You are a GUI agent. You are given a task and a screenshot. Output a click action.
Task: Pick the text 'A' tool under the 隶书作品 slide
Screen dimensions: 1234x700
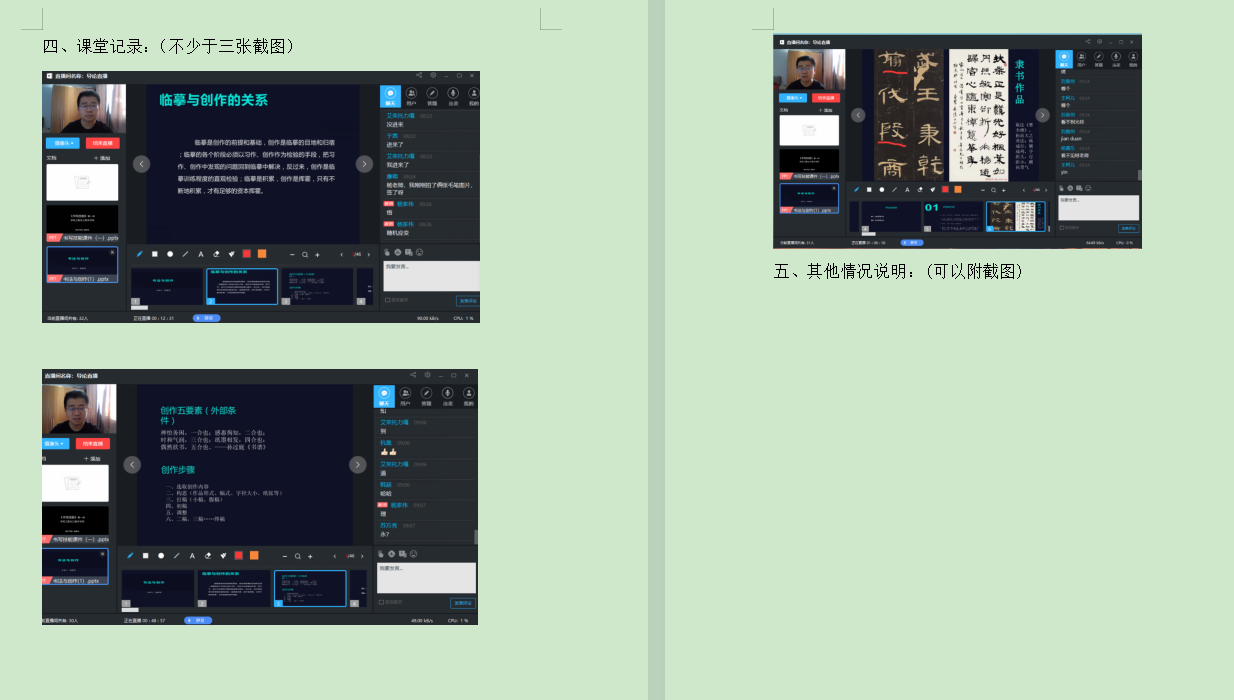(907, 189)
